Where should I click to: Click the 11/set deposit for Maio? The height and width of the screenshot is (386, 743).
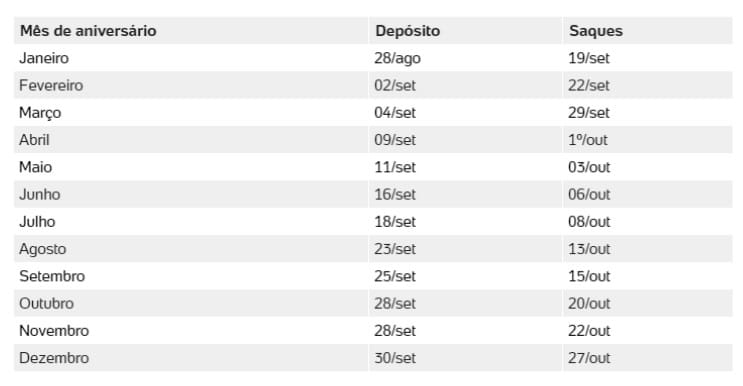tap(395, 167)
